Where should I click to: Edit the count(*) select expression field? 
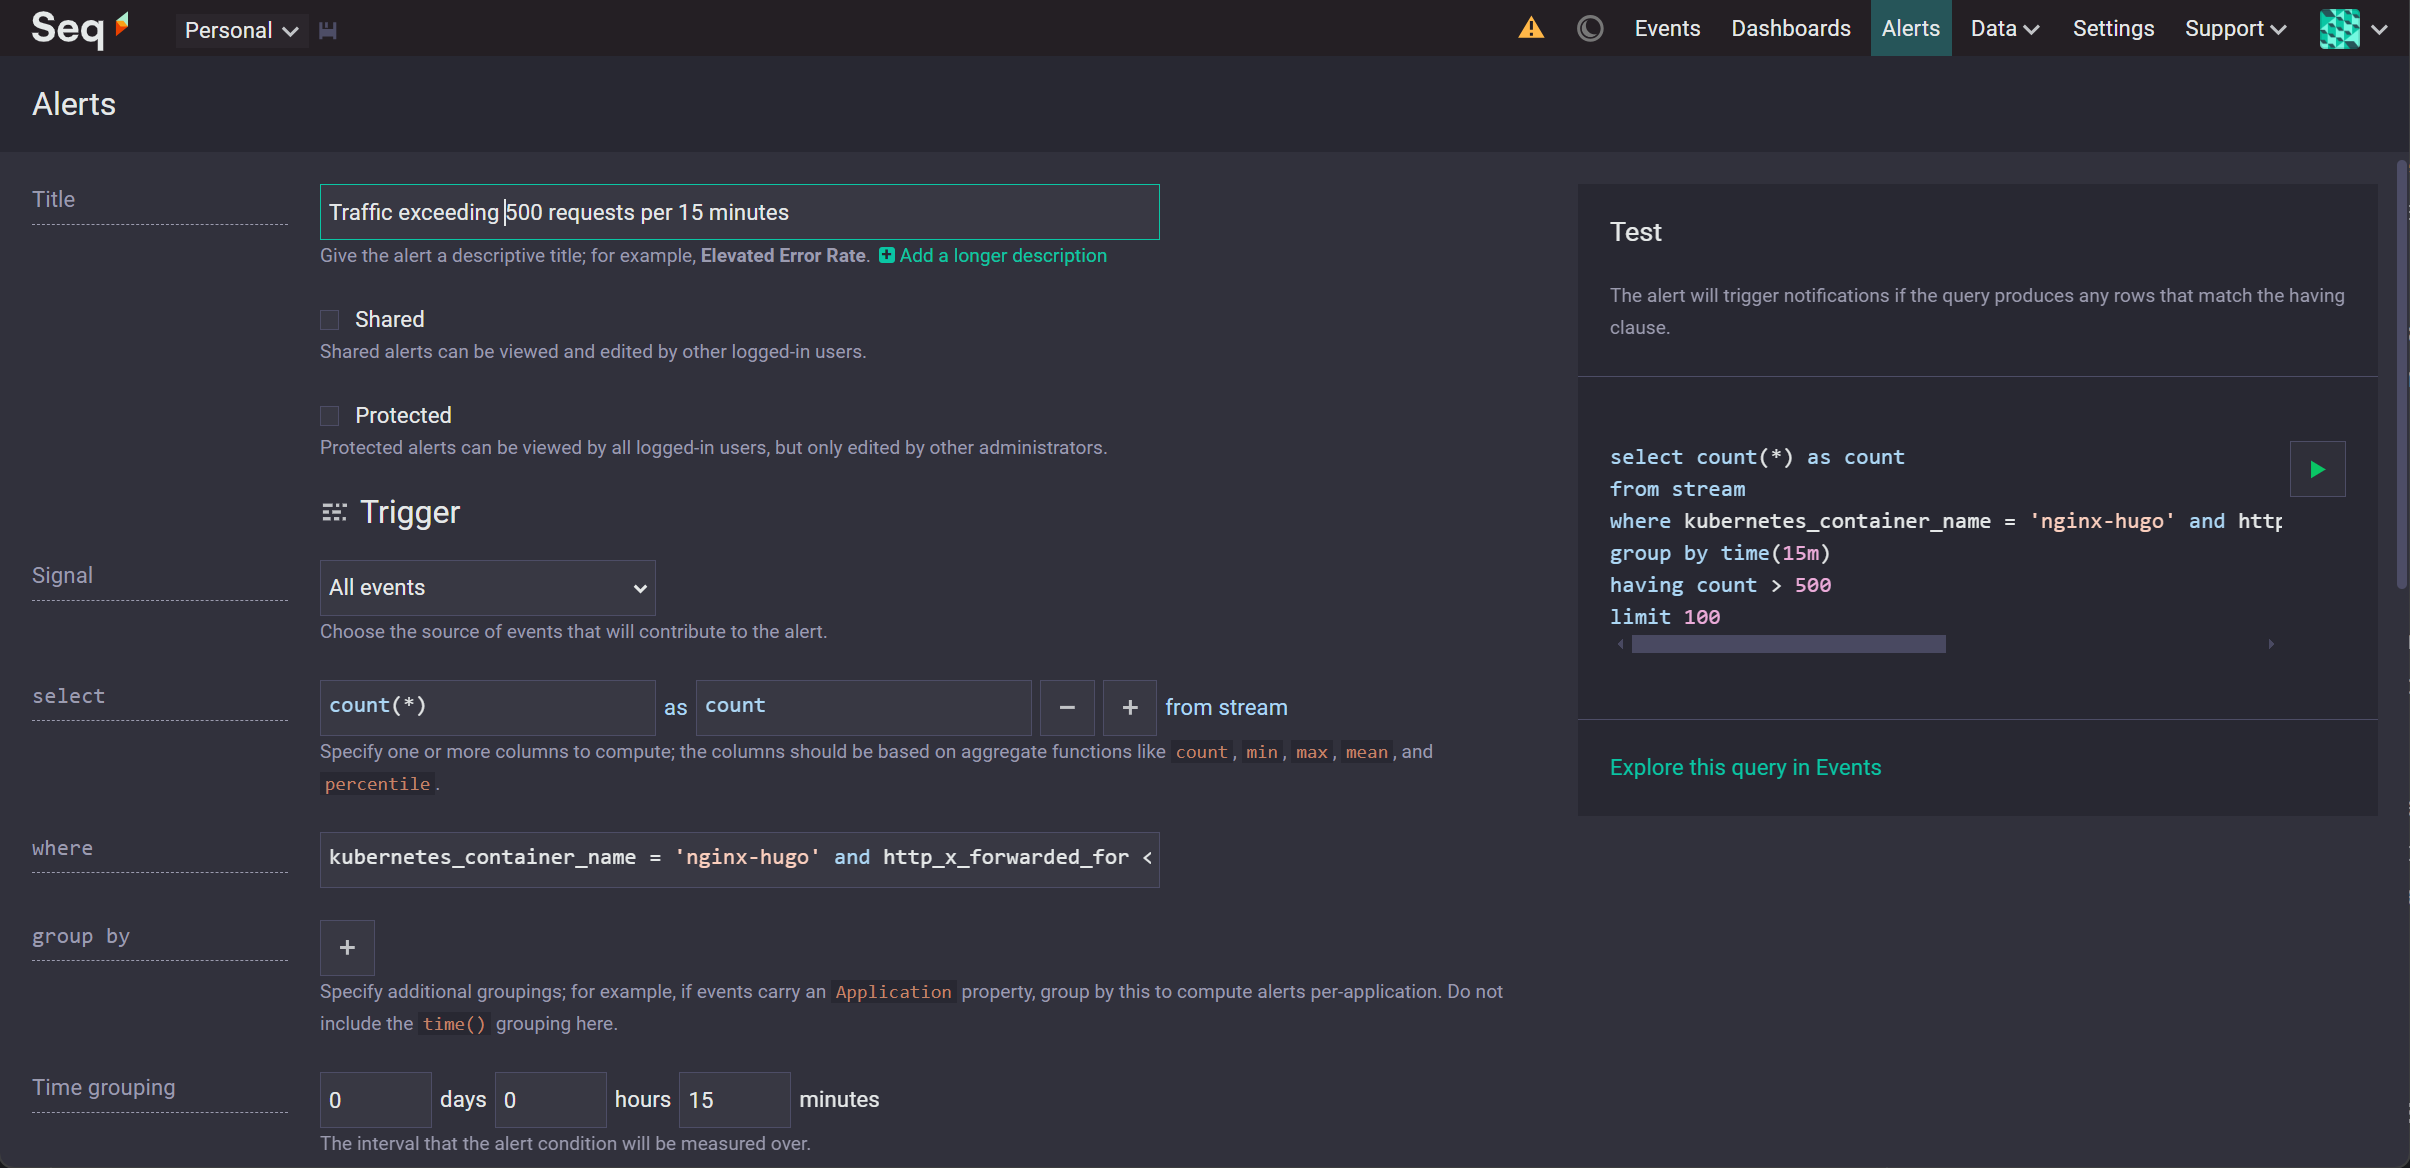tap(488, 708)
